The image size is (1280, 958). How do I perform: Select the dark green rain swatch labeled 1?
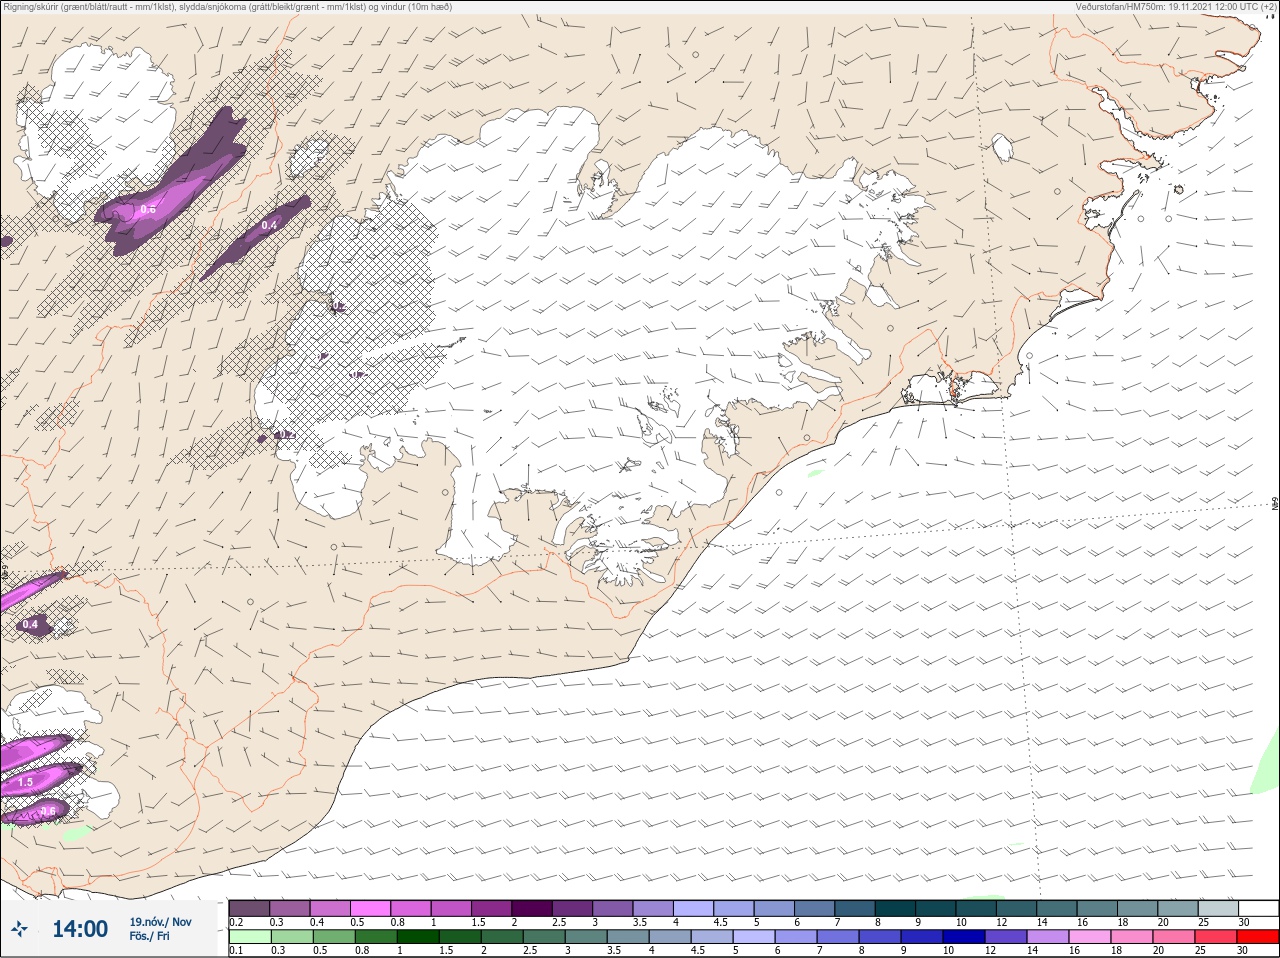point(418,937)
